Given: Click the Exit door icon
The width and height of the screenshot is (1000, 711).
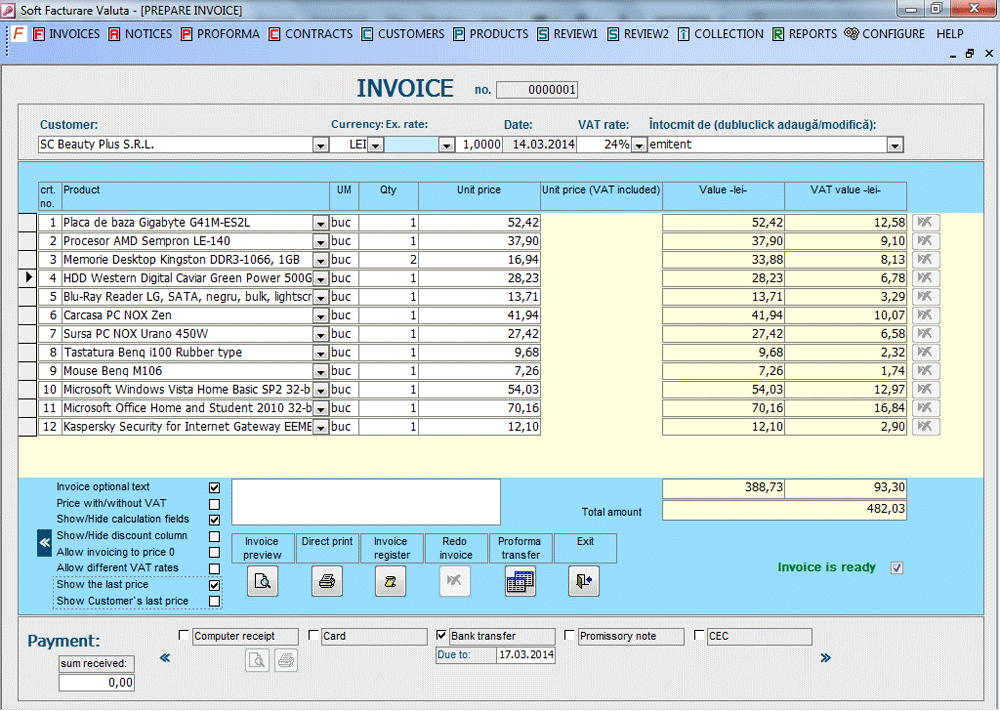Looking at the screenshot, I should (x=584, y=581).
